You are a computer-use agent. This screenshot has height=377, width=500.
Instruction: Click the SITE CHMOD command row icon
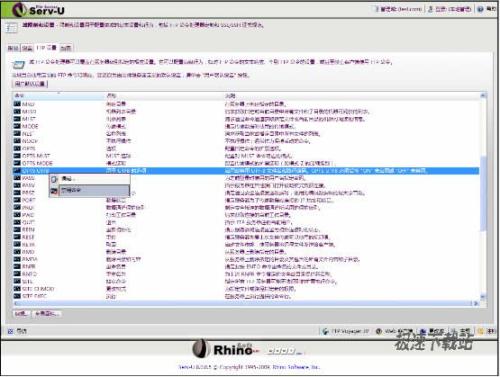(x=17, y=288)
